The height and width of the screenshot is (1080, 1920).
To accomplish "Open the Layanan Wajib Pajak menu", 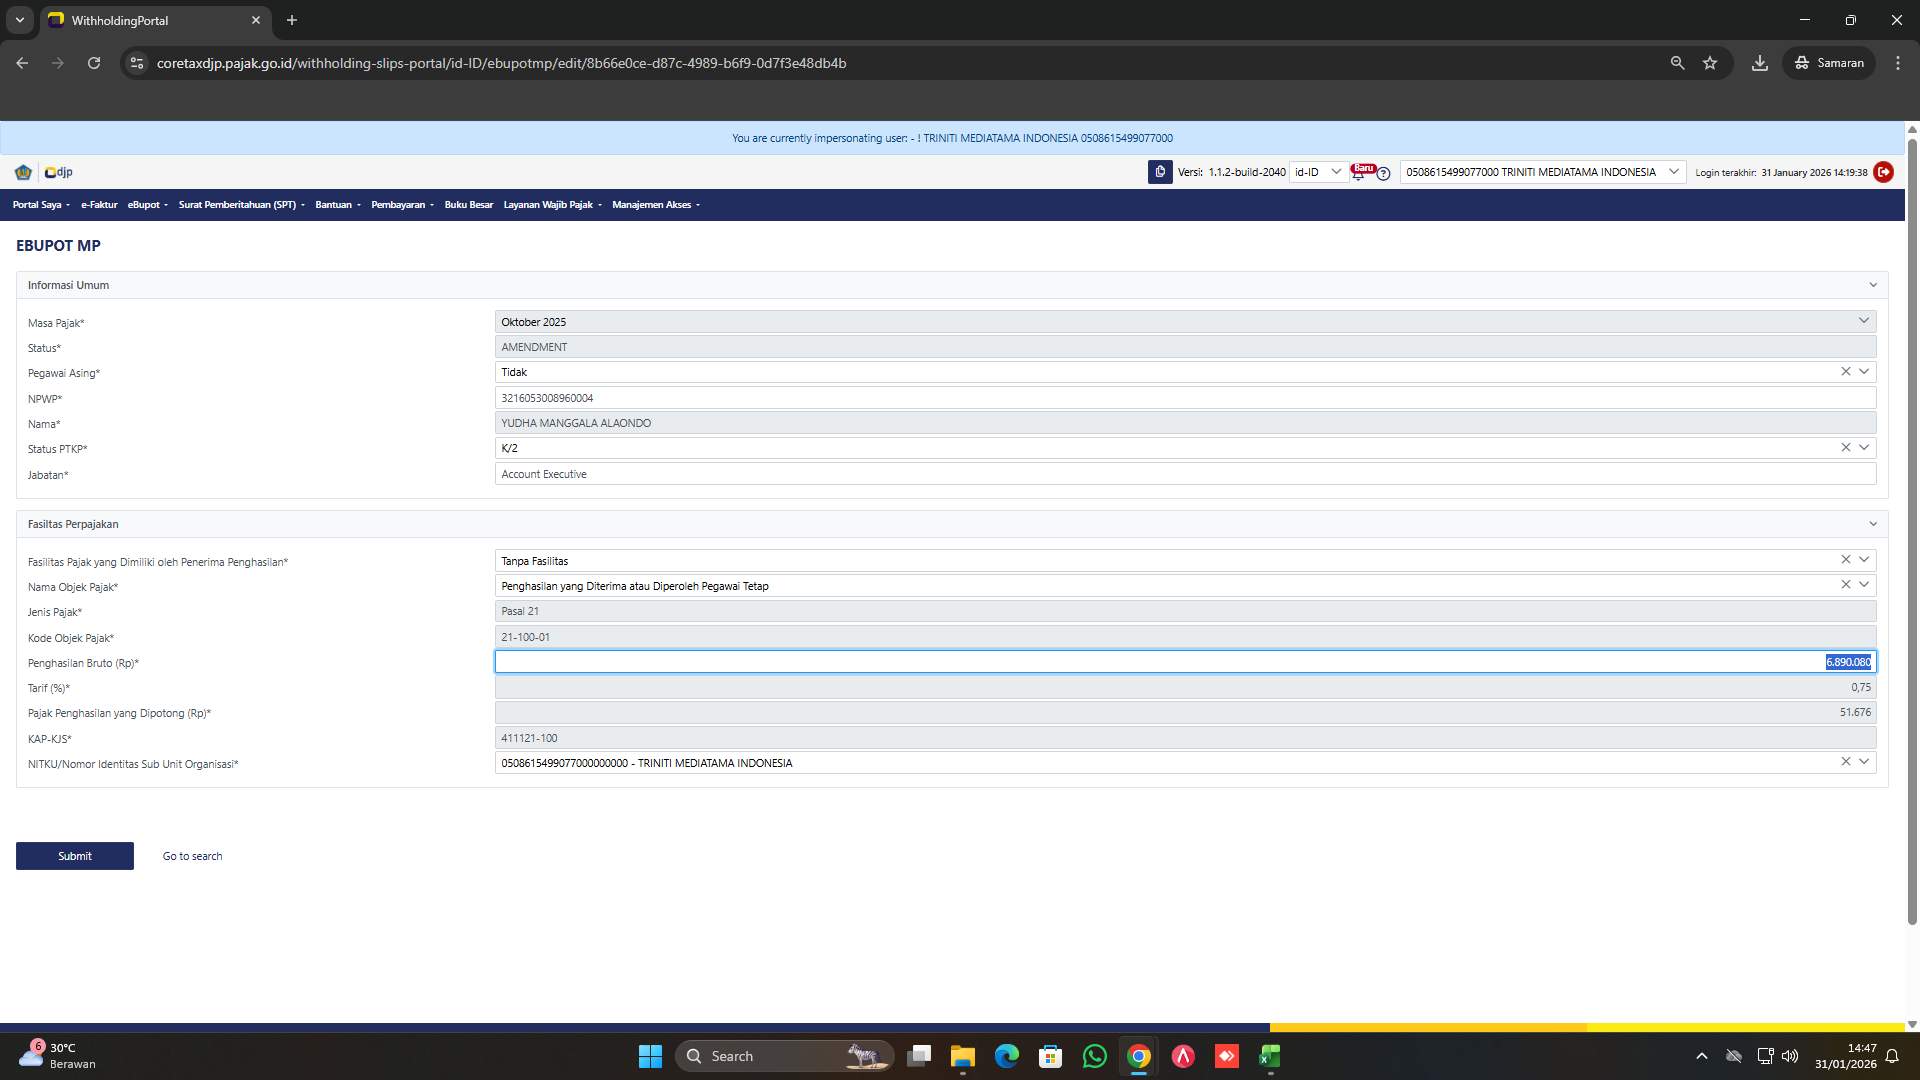I will [x=548, y=205].
